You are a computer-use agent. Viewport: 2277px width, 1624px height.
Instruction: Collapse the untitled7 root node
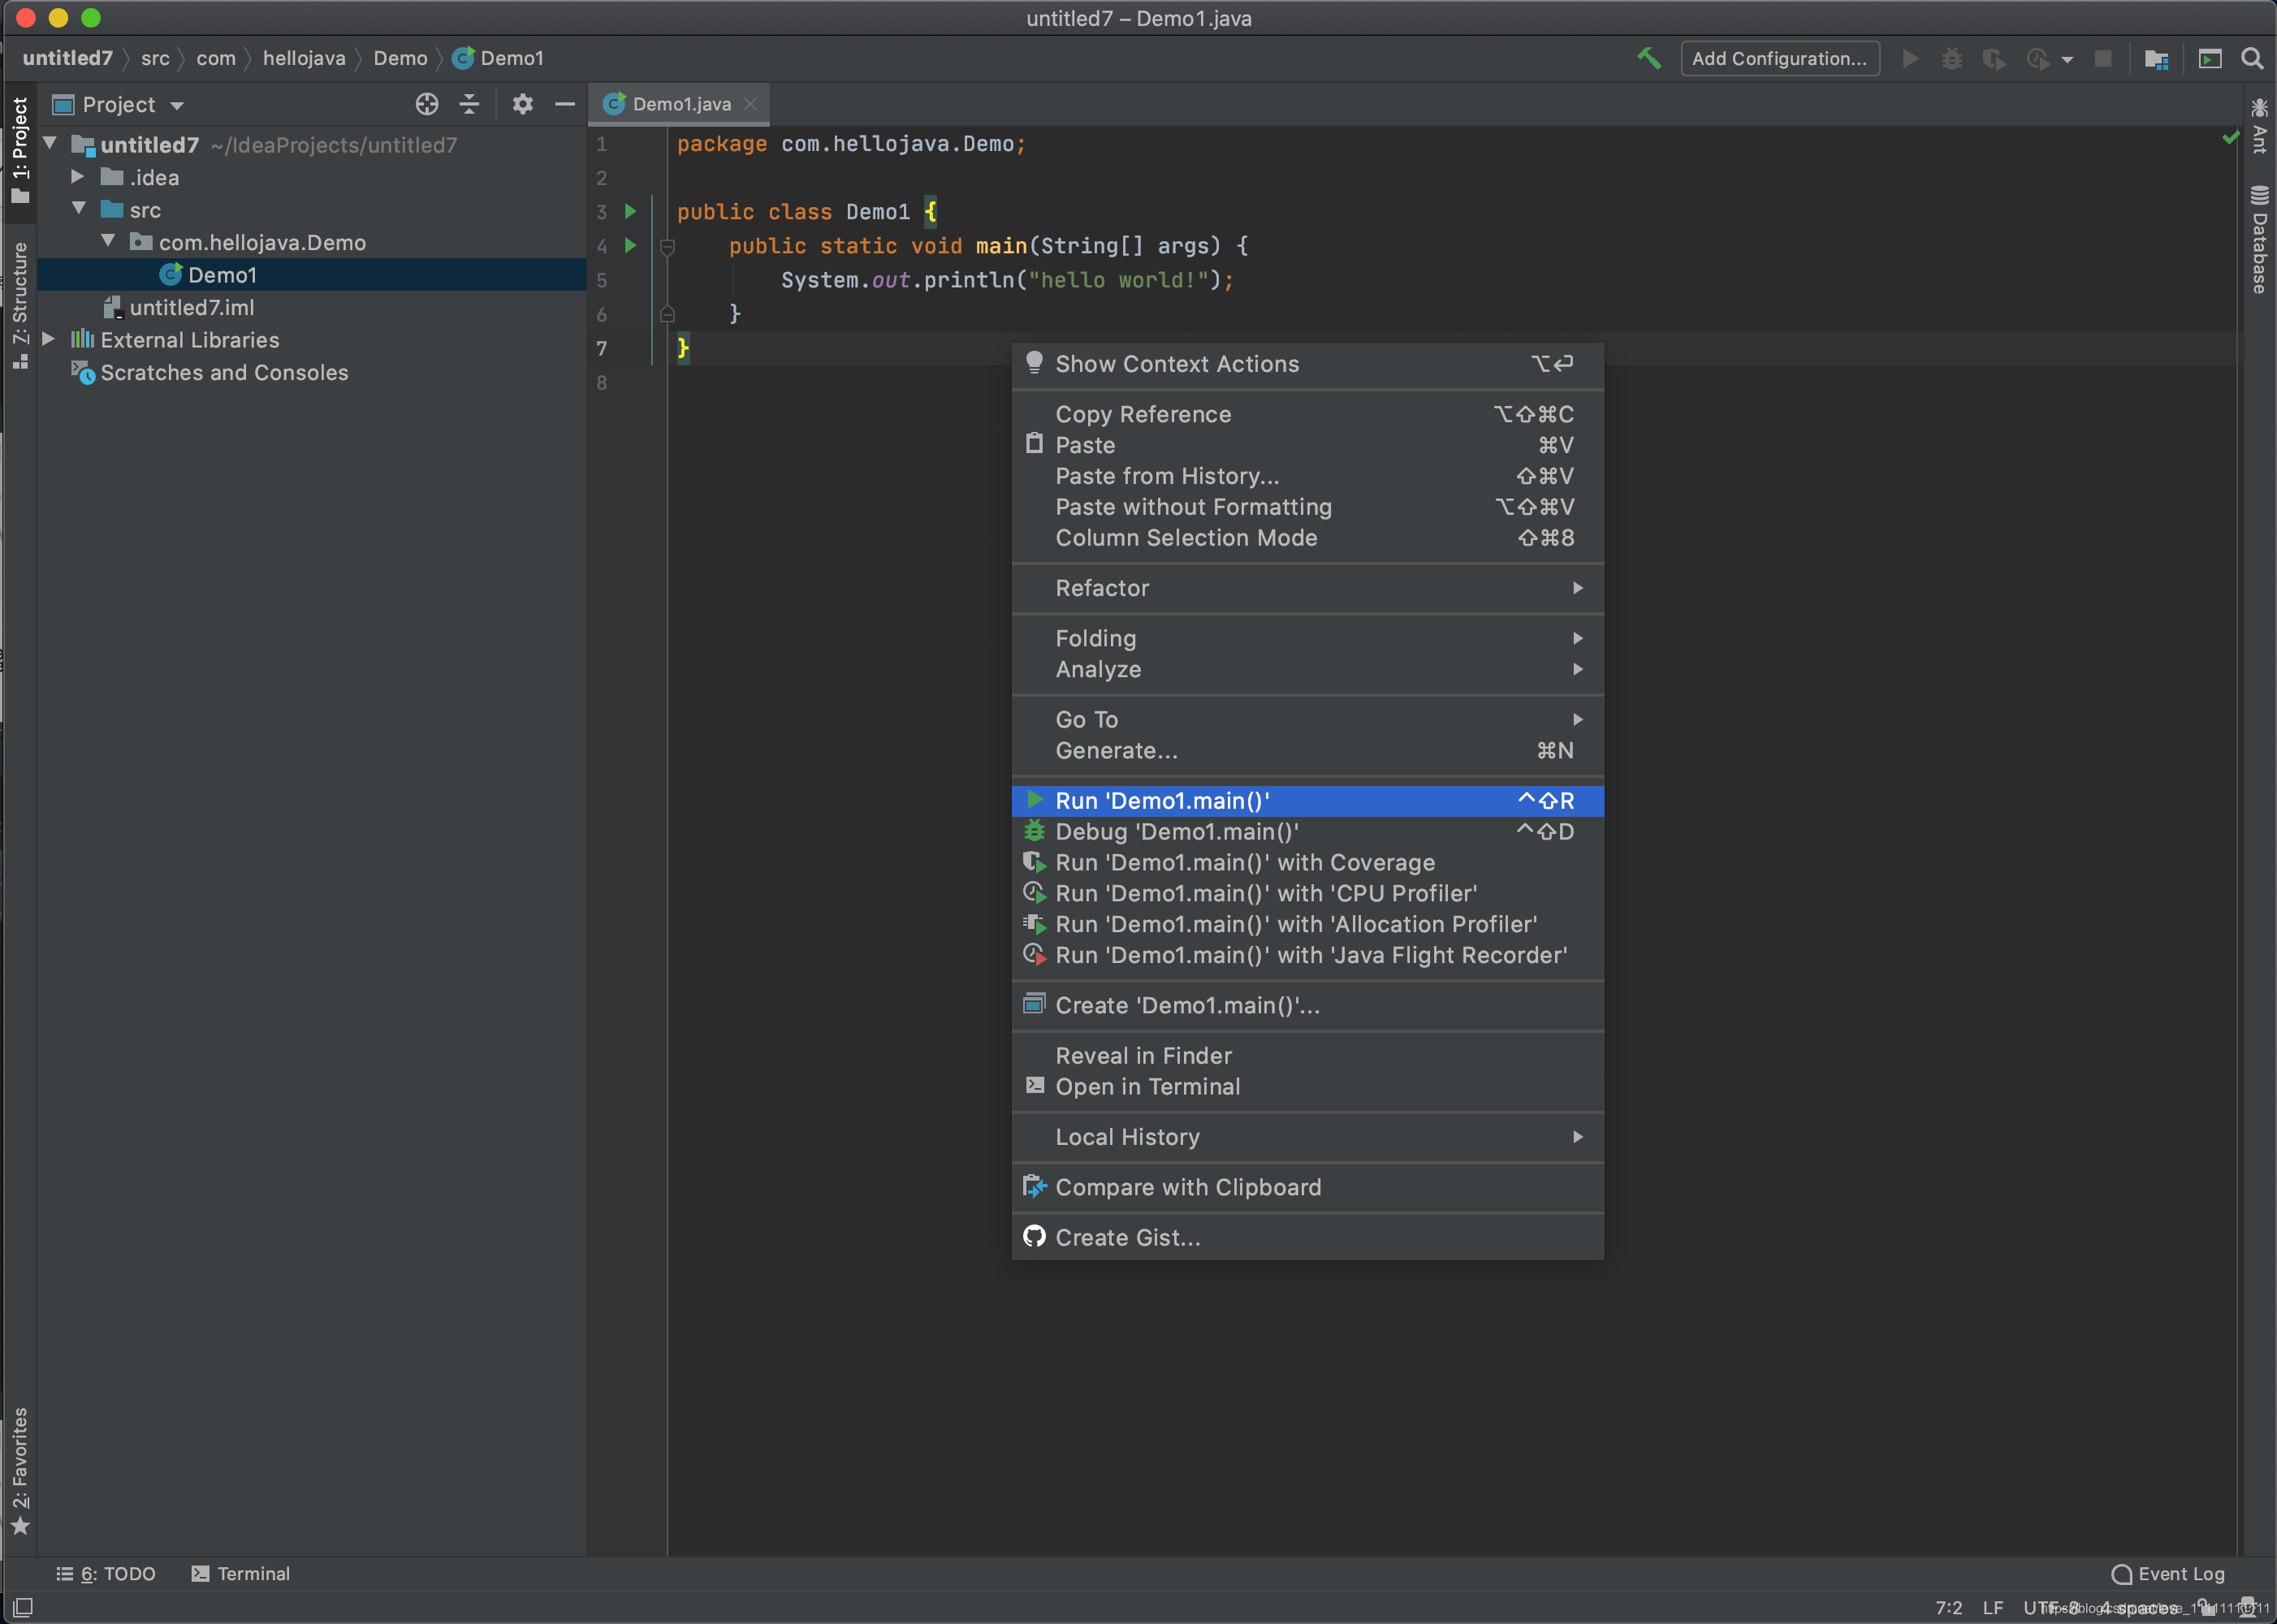point(49,143)
